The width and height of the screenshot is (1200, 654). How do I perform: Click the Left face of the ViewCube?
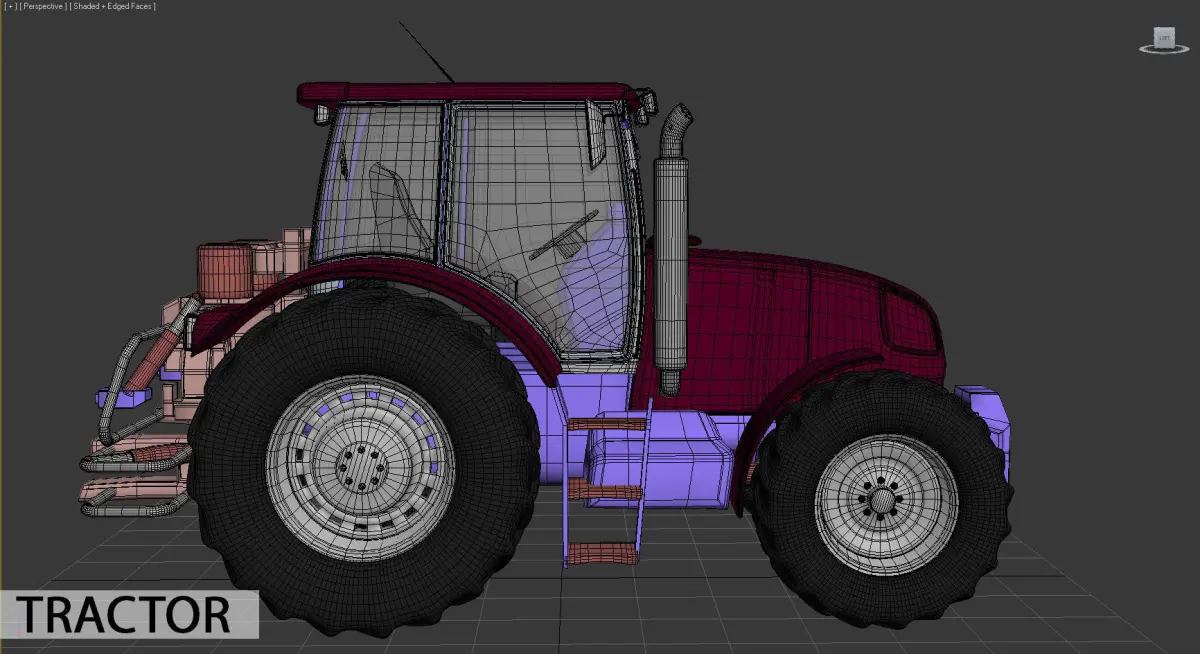(x=1164, y=39)
